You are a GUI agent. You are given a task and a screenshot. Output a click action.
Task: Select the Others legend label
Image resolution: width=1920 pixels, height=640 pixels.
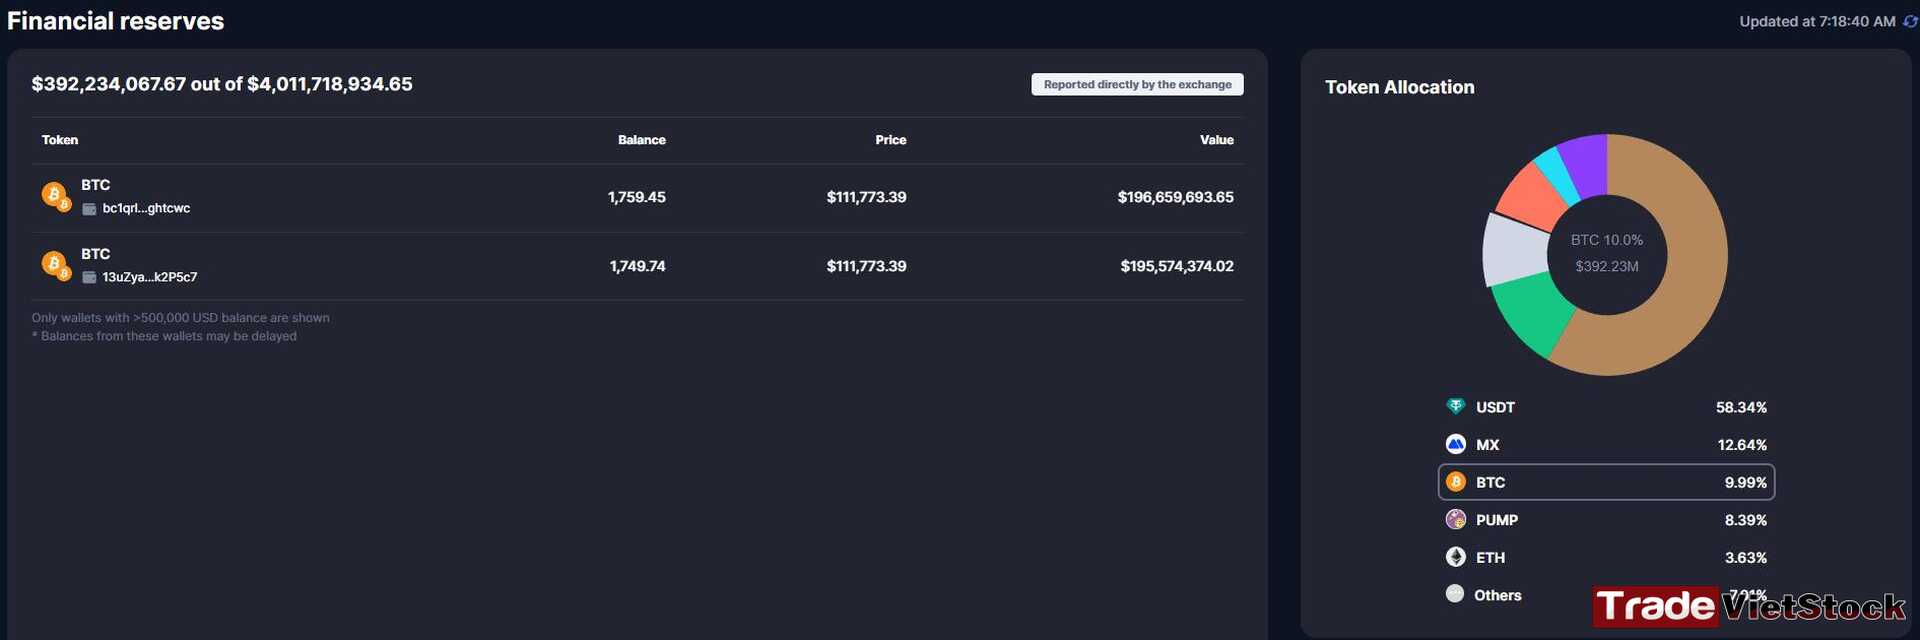click(x=1497, y=595)
